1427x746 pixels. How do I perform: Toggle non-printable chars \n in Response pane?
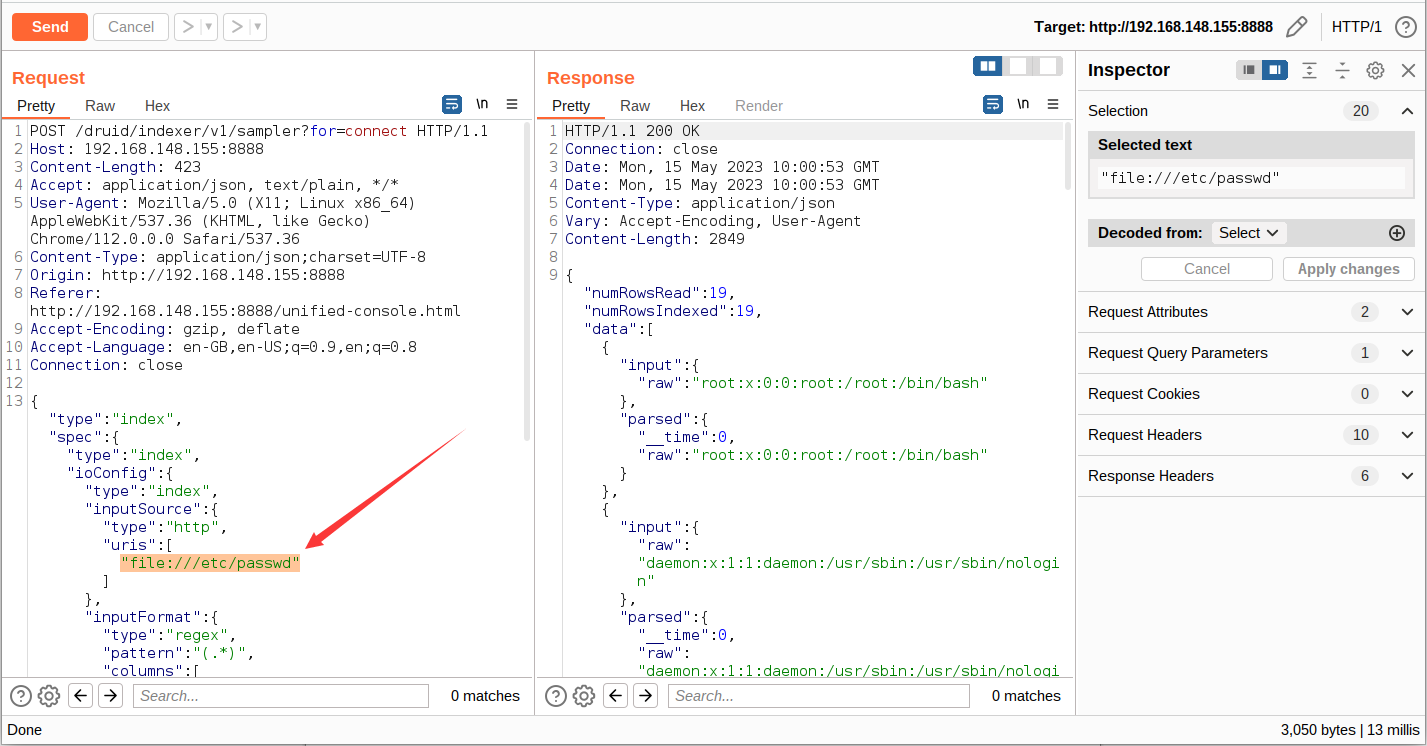(1023, 104)
